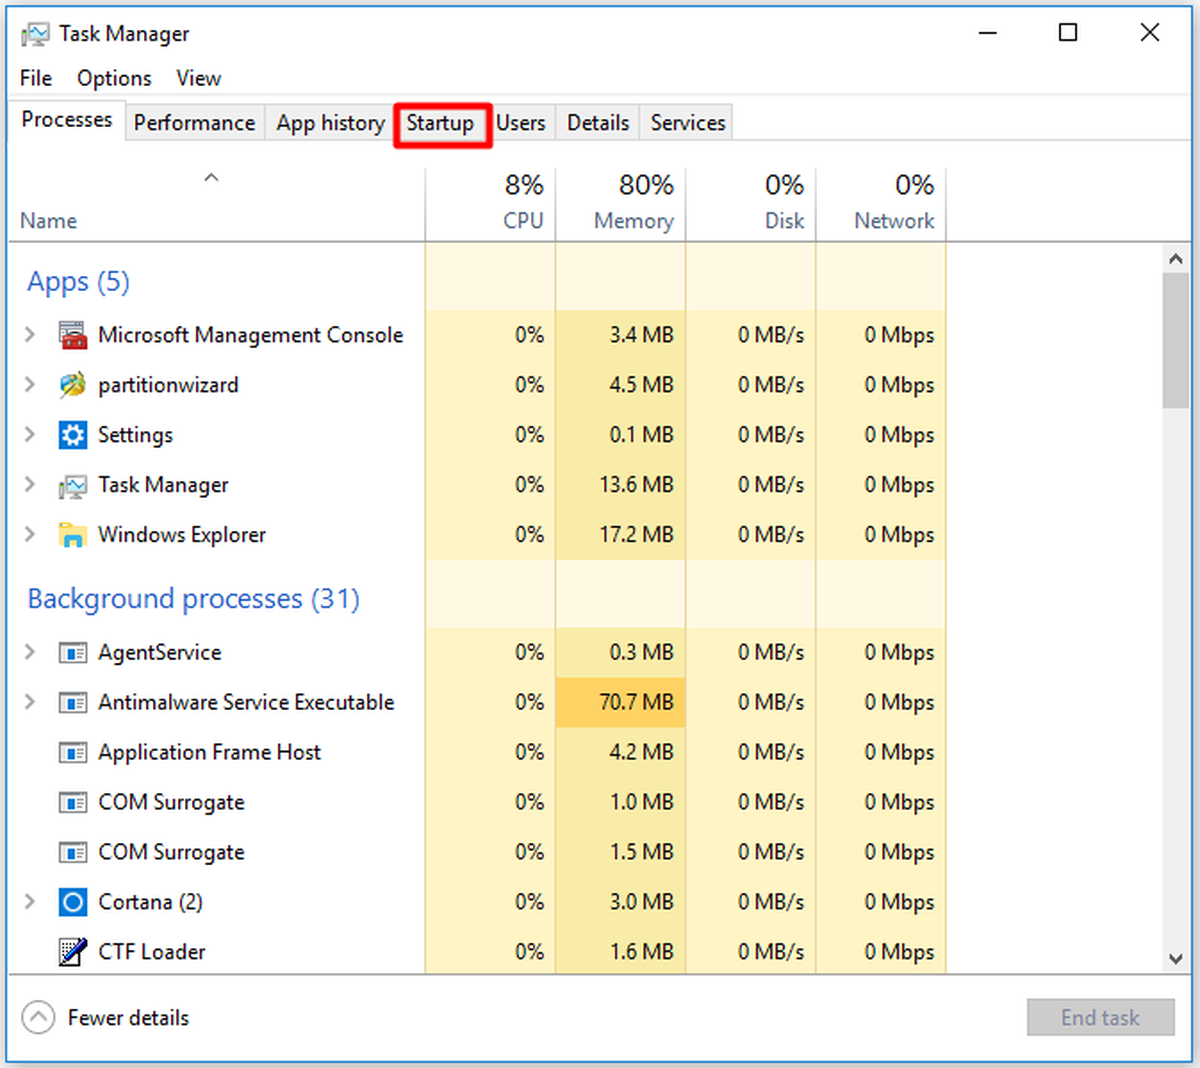Image resolution: width=1200 pixels, height=1068 pixels.
Task: Expand the Task Manager process group
Action: point(30,485)
